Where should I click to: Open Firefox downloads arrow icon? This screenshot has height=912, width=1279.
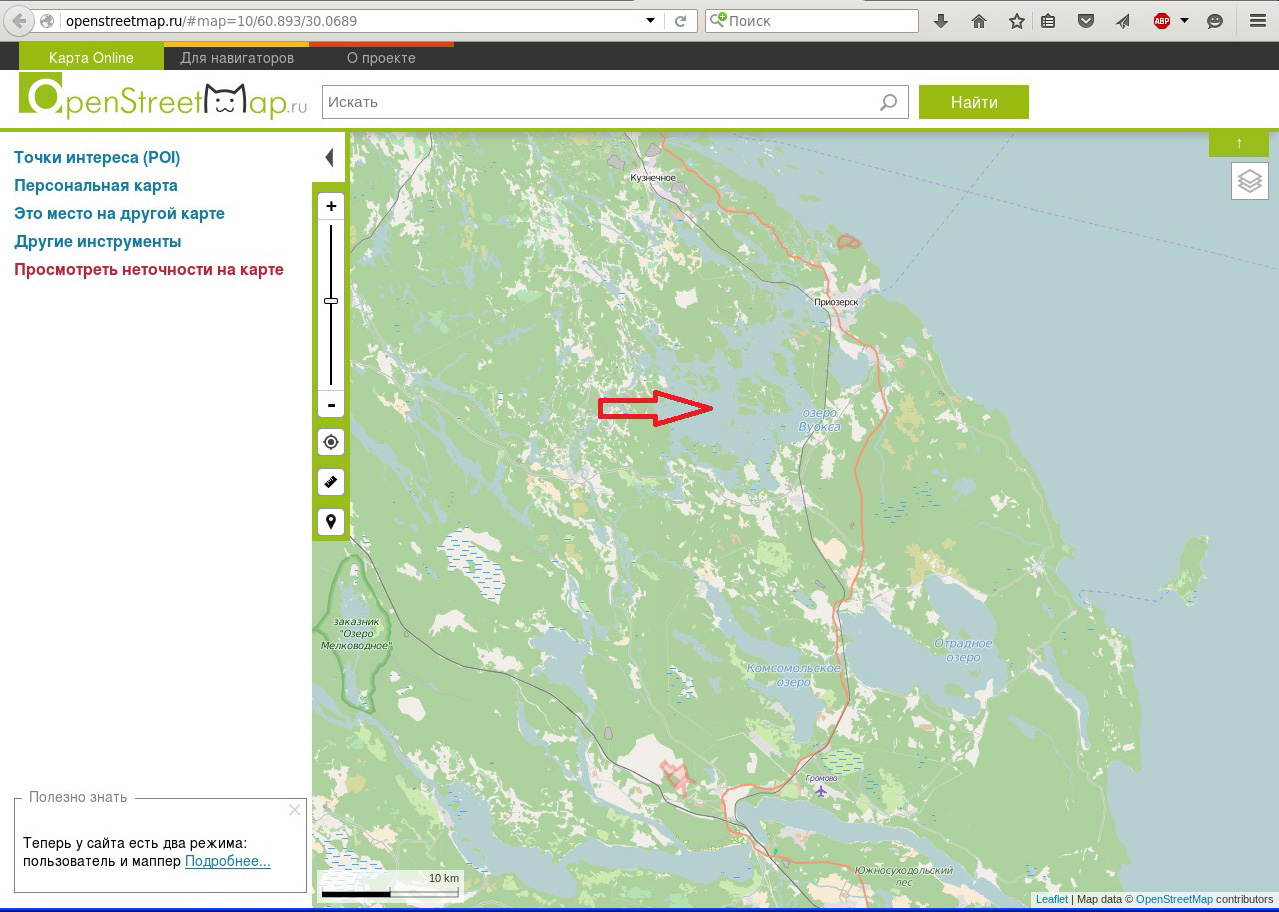tap(941, 21)
